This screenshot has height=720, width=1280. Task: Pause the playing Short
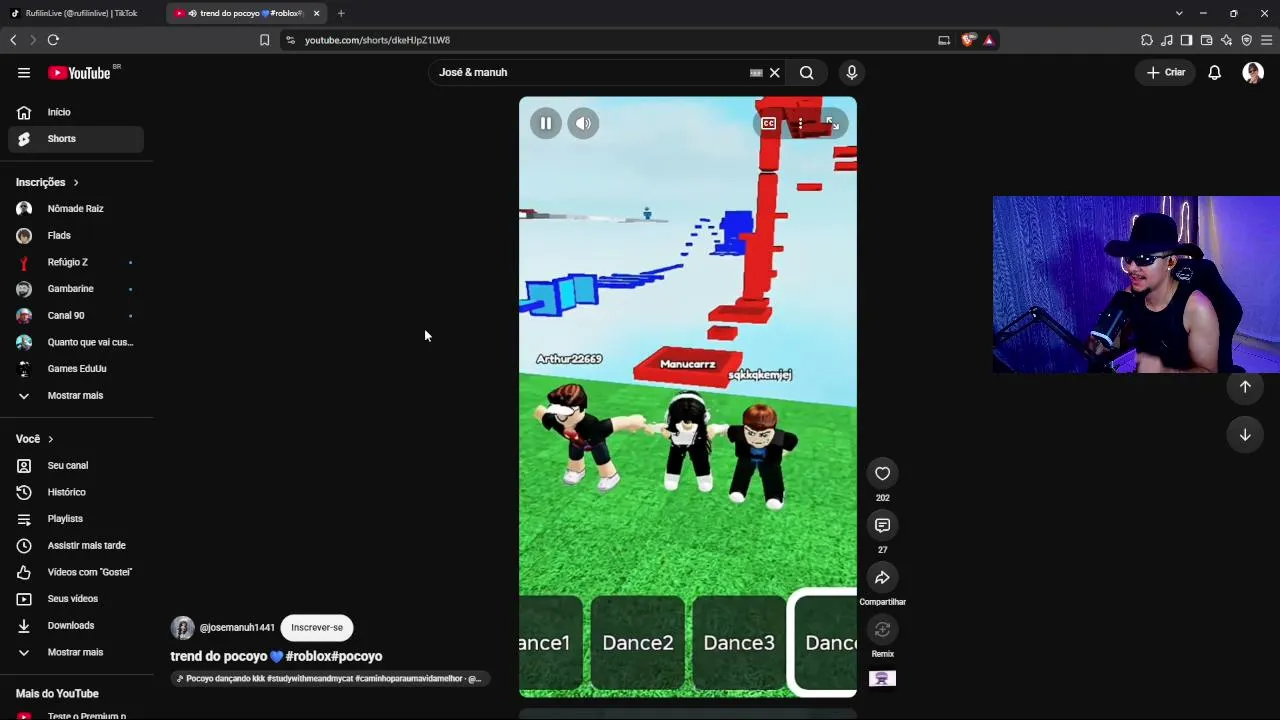[546, 123]
